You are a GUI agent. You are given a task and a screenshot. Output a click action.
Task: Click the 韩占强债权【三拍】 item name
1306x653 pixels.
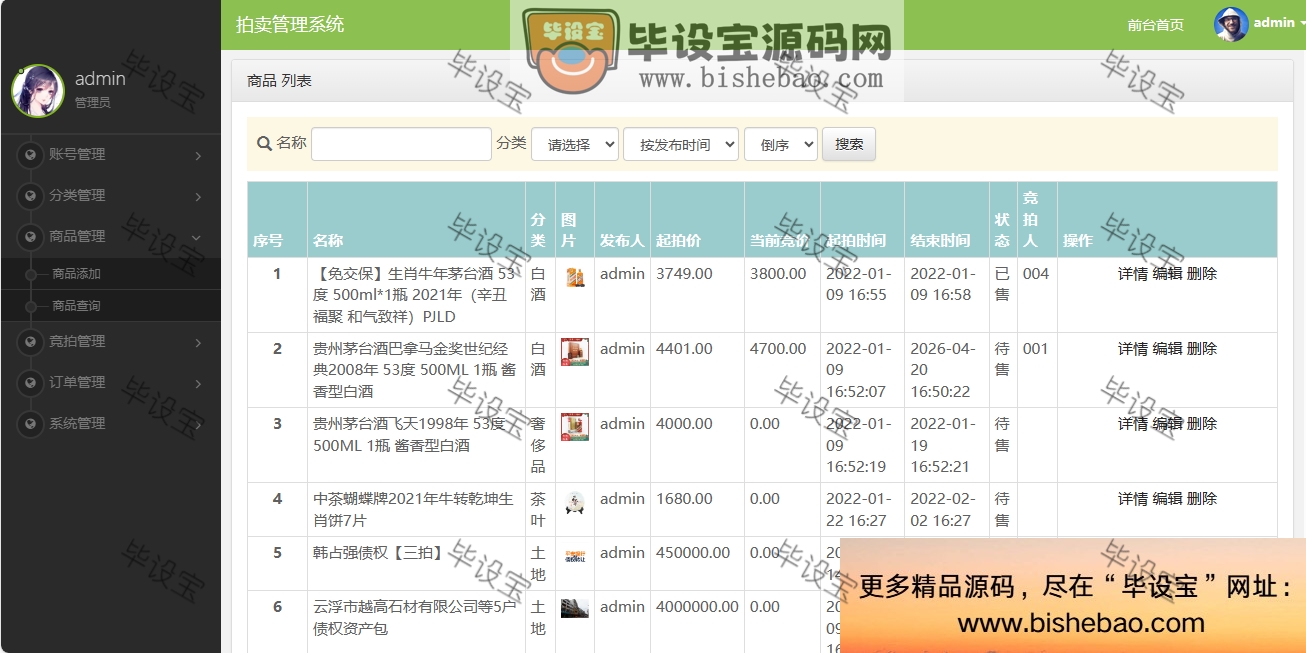pyautogui.click(x=378, y=553)
